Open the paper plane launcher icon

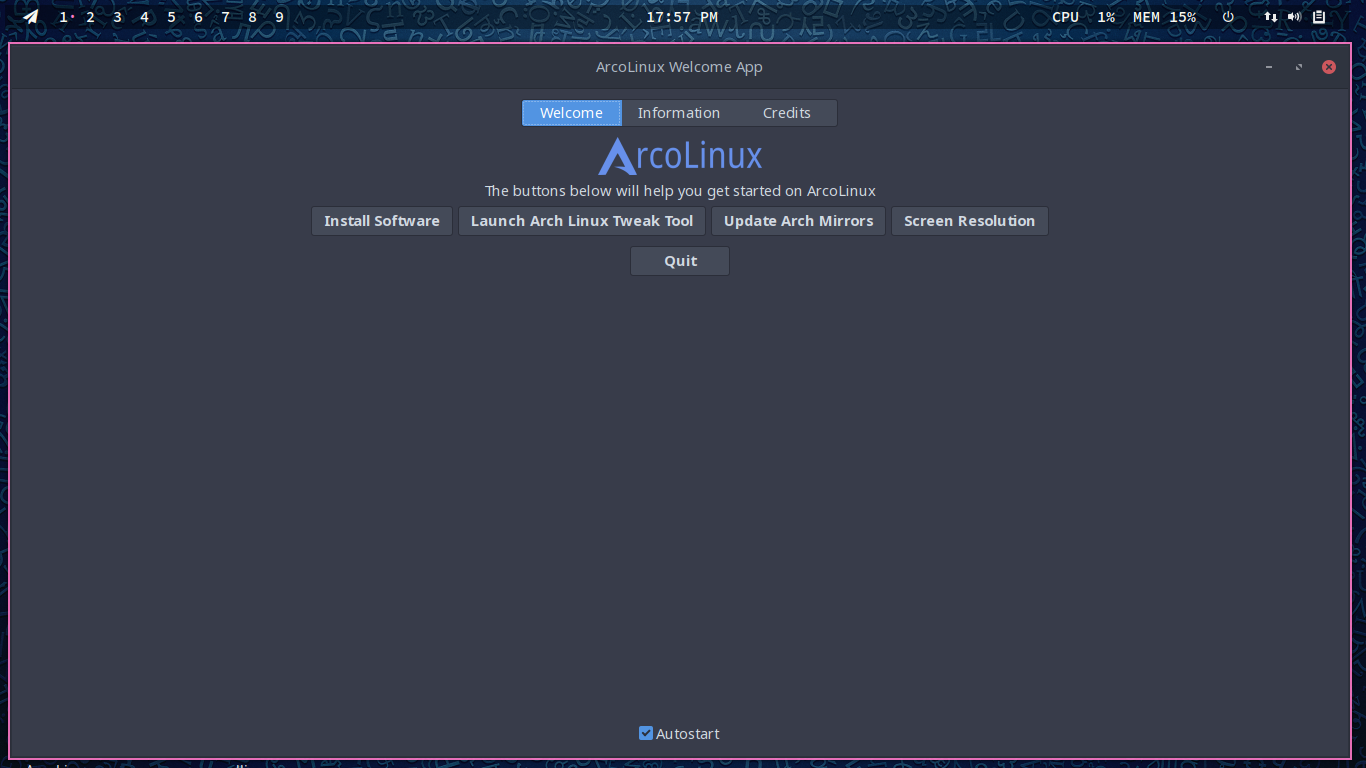[31, 17]
